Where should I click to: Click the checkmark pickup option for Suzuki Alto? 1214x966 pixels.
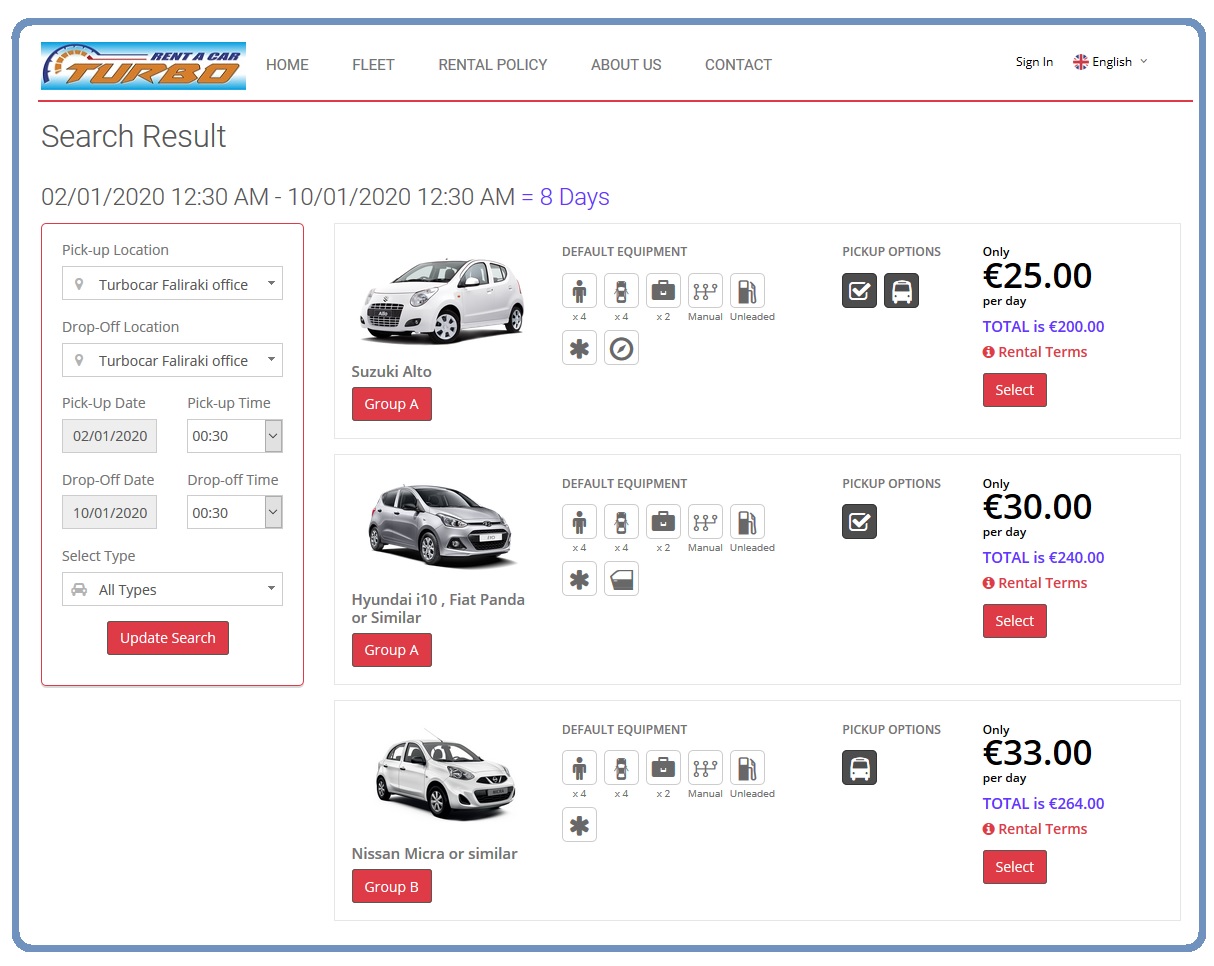pyautogui.click(x=859, y=291)
